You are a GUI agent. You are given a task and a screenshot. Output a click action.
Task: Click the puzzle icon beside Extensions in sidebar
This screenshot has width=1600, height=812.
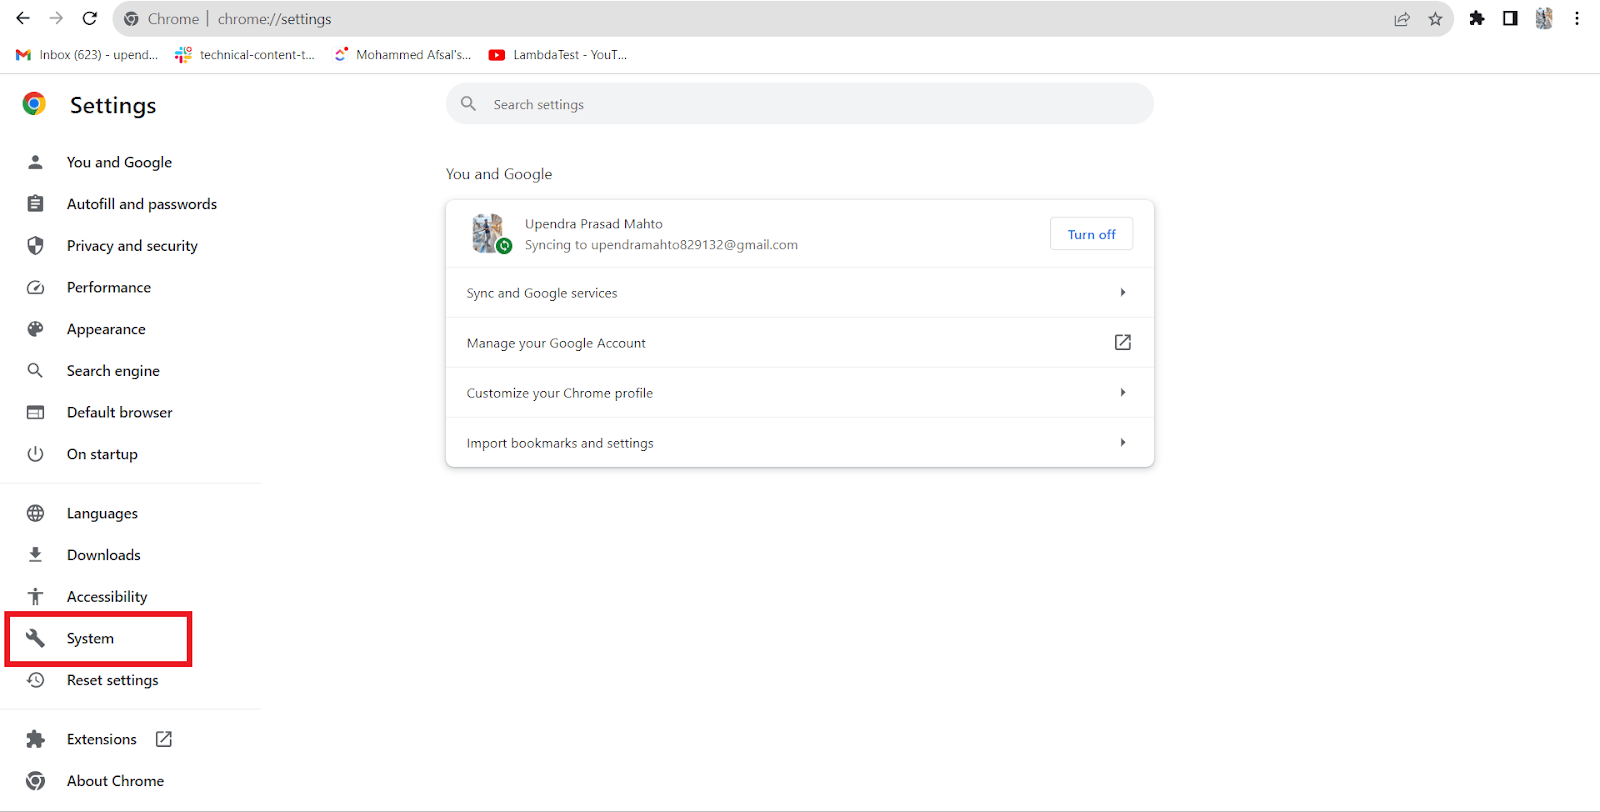pos(35,739)
